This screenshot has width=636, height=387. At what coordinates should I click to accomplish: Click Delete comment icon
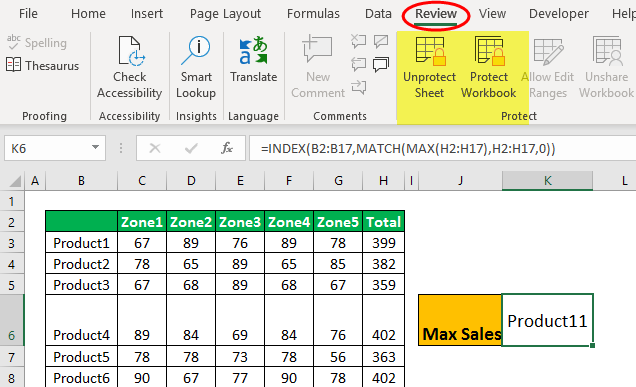coord(358,41)
